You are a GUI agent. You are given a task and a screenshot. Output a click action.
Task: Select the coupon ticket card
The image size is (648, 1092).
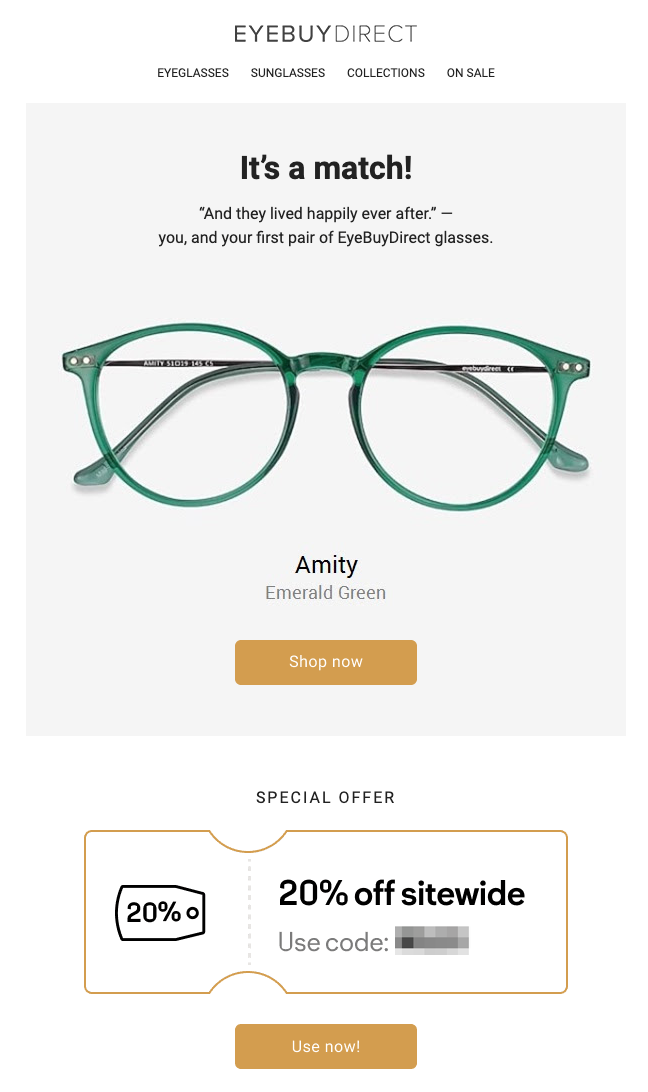[x=325, y=911]
